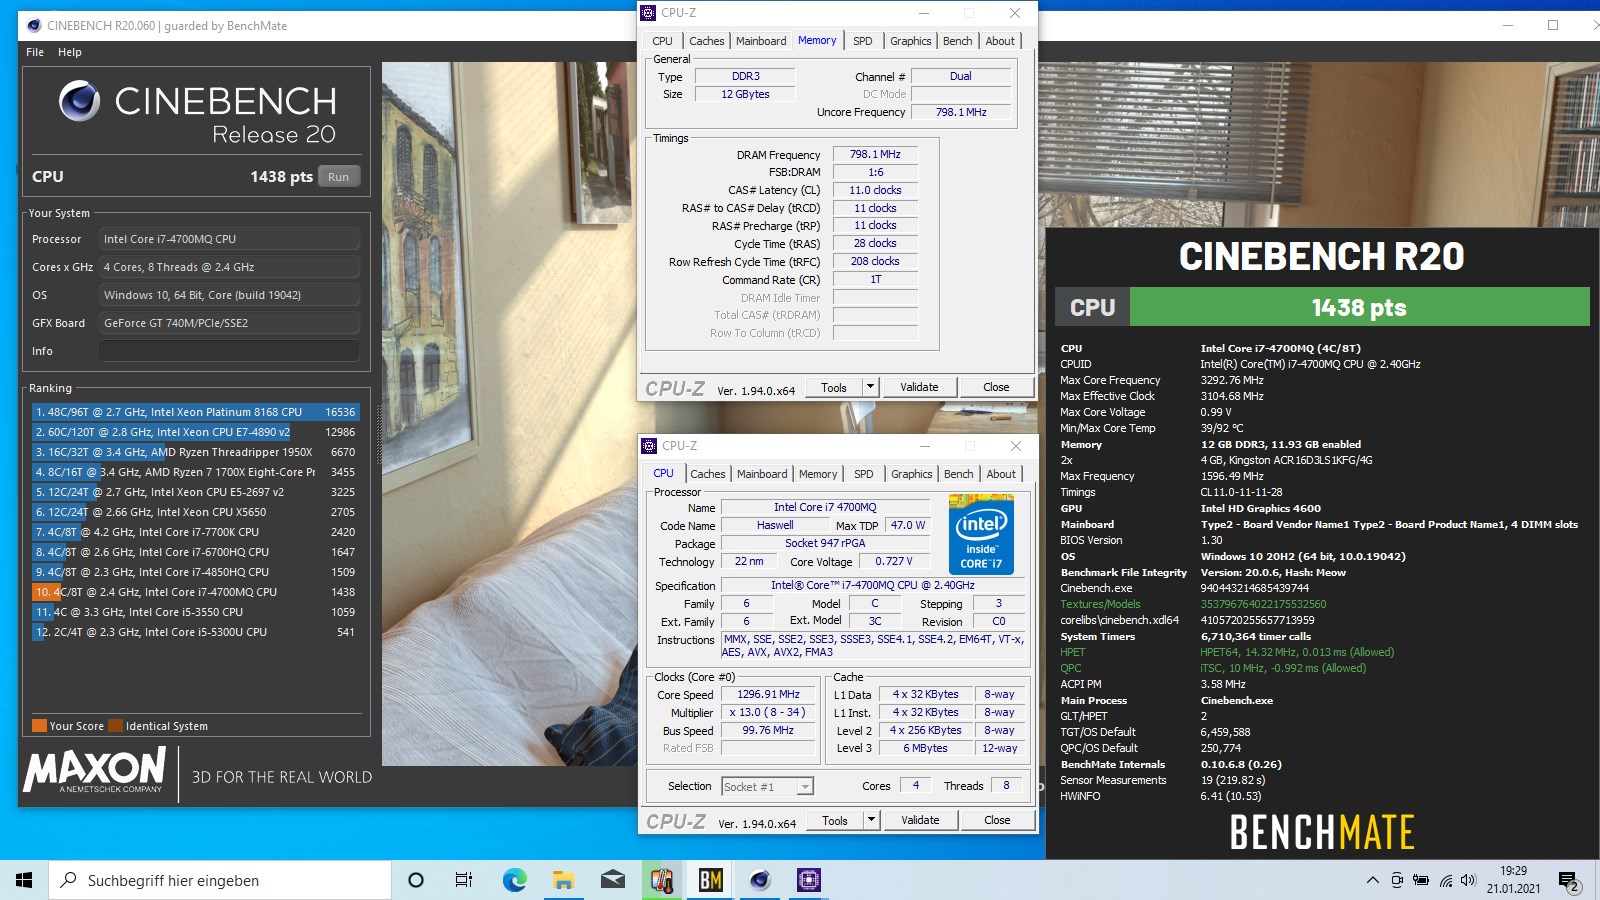Launch Microsoft Edge from the taskbar
Viewport: 1600px width, 900px height.
(x=514, y=880)
